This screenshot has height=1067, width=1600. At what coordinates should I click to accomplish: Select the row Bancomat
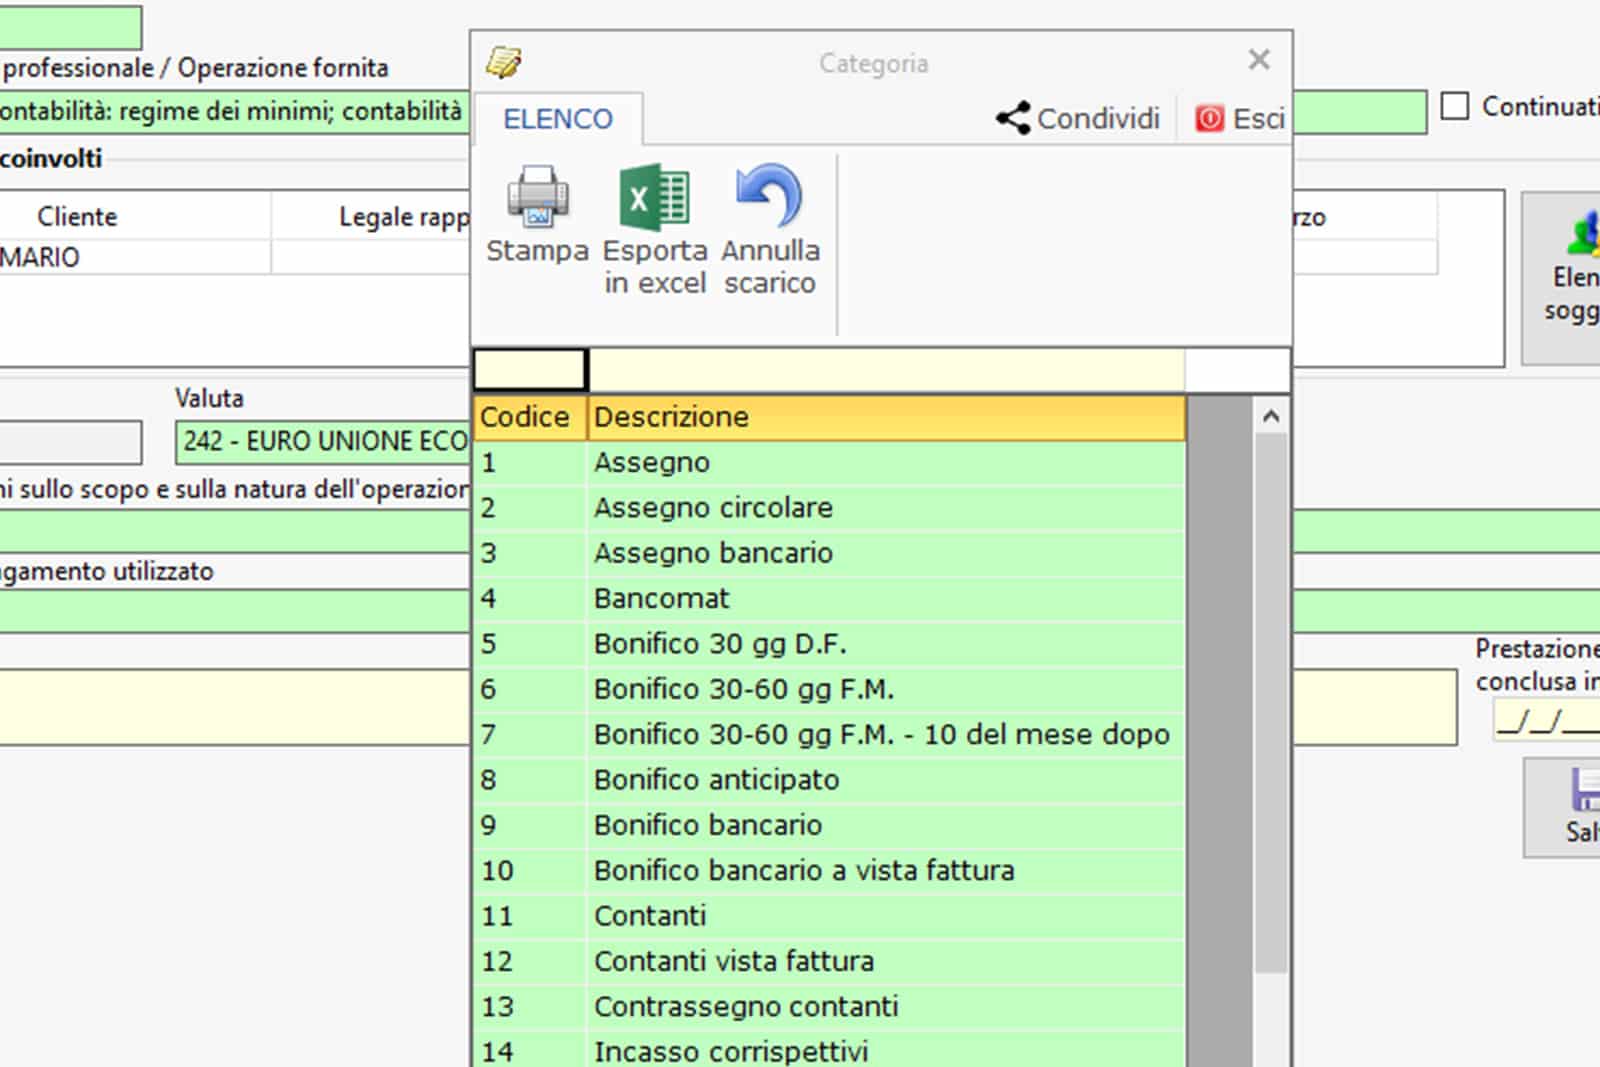pos(829,599)
